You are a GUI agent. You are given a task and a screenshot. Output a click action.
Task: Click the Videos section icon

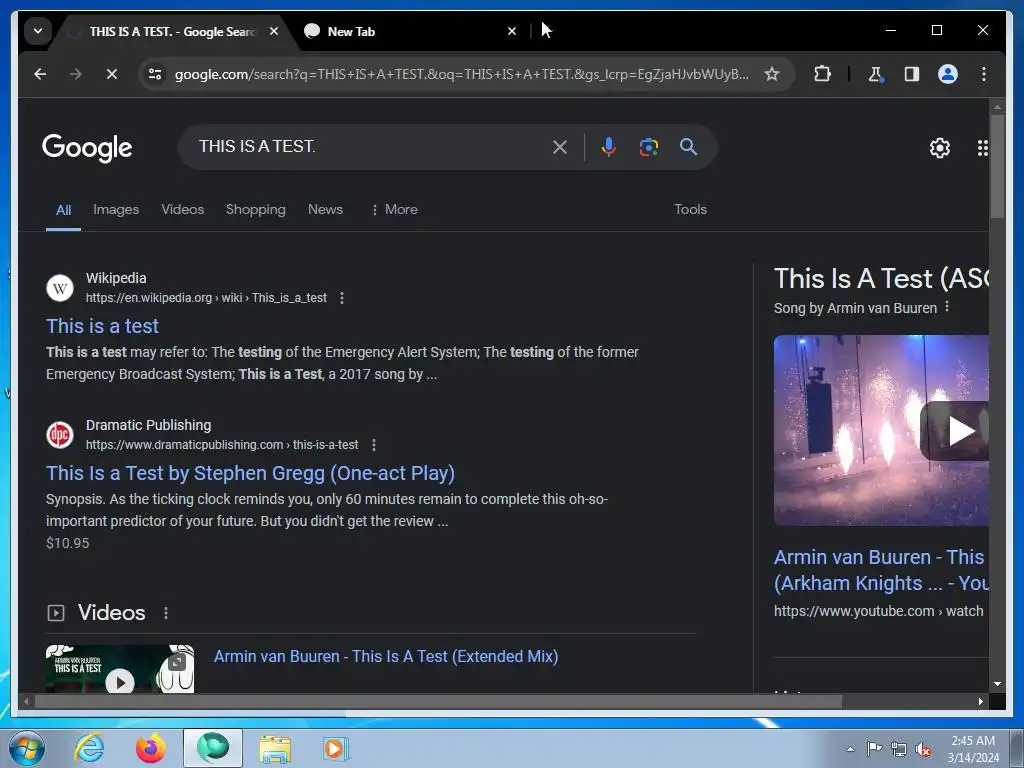pyautogui.click(x=56, y=613)
